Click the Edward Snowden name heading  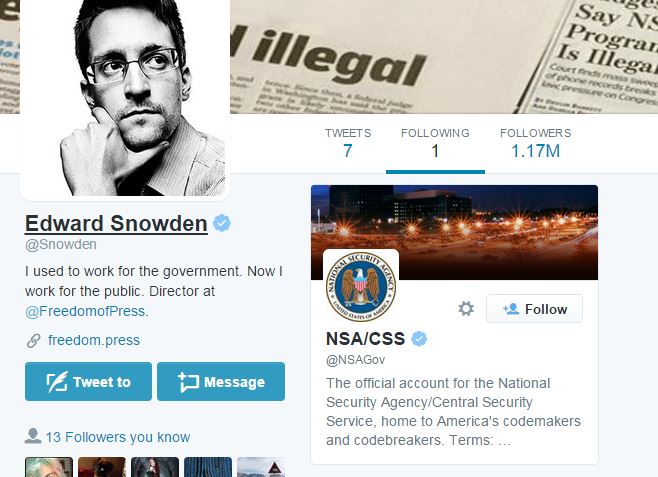(x=116, y=223)
